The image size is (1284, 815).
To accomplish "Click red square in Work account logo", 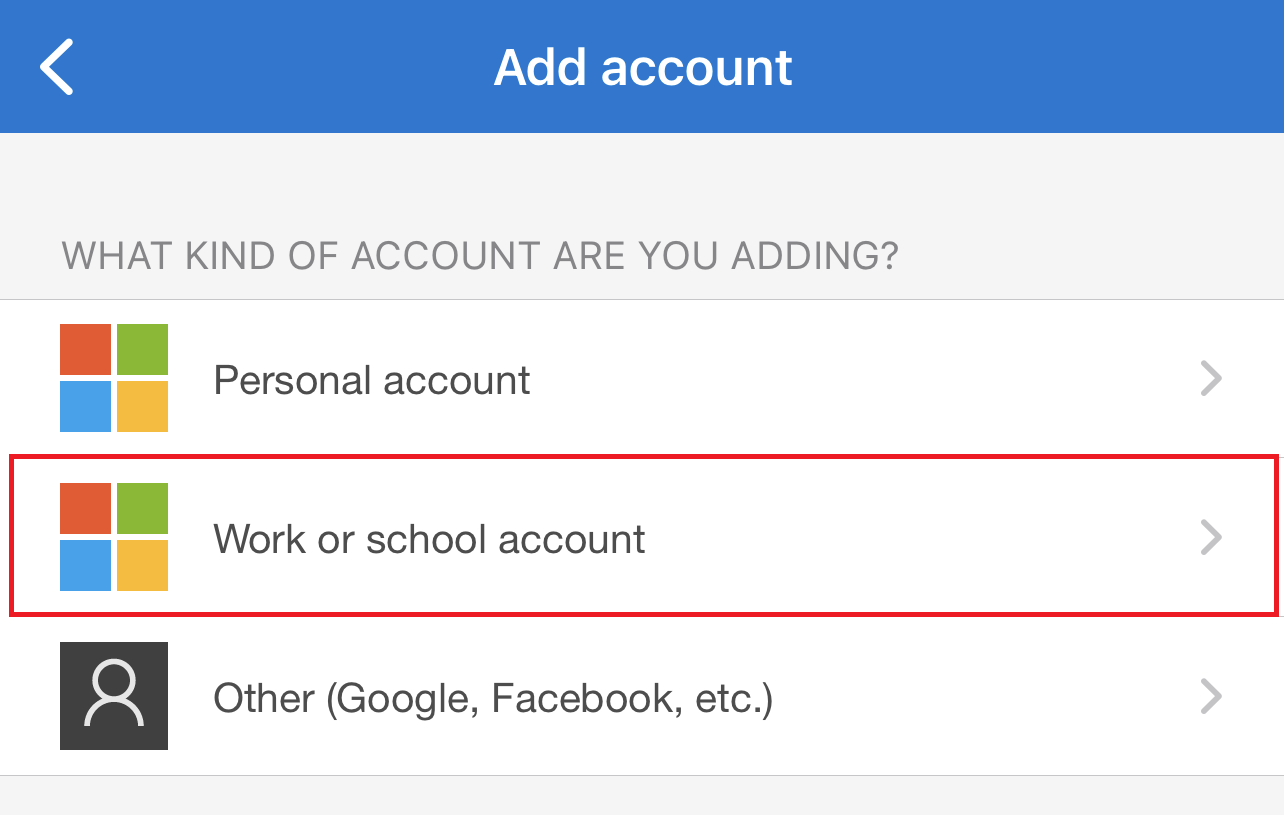I will [x=86, y=509].
